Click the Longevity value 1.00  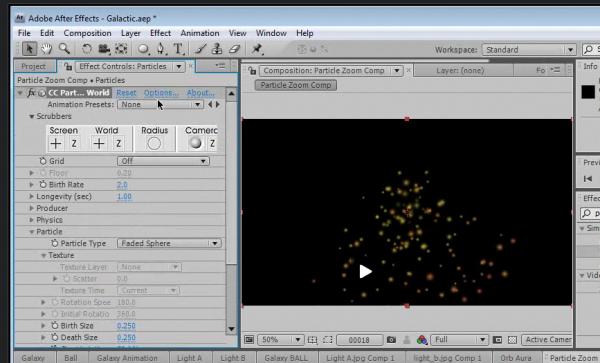pyautogui.click(x=124, y=197)
